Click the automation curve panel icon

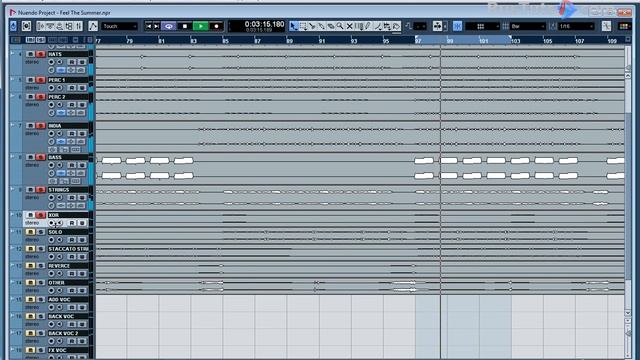click(93, 26)
